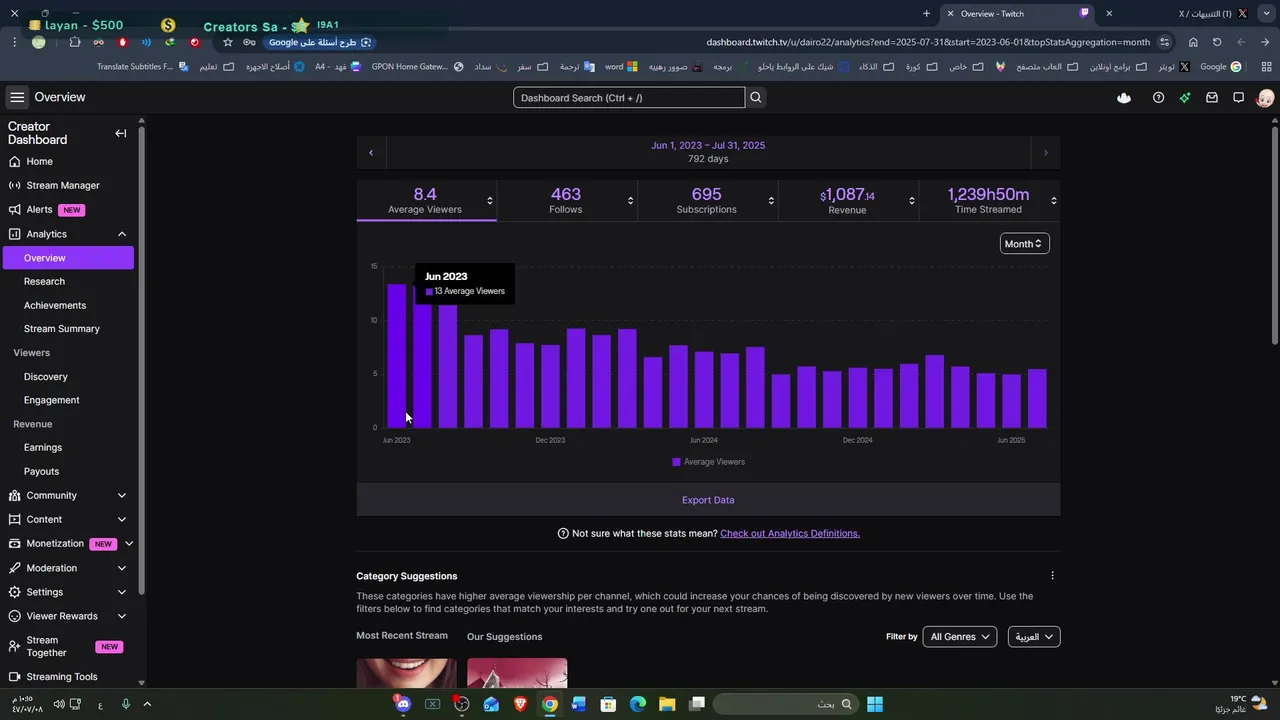Click the Export Data button
This screenshot has width=1280, height=720.
click(708, 500)
